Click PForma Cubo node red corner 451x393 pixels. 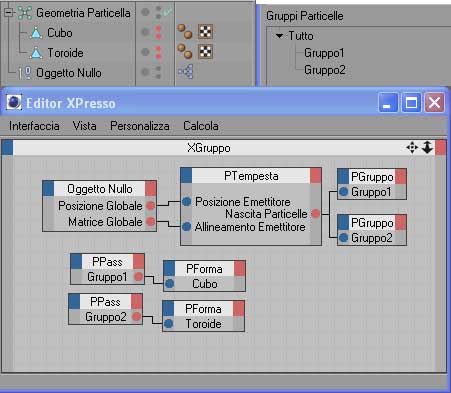coord(240,269)
